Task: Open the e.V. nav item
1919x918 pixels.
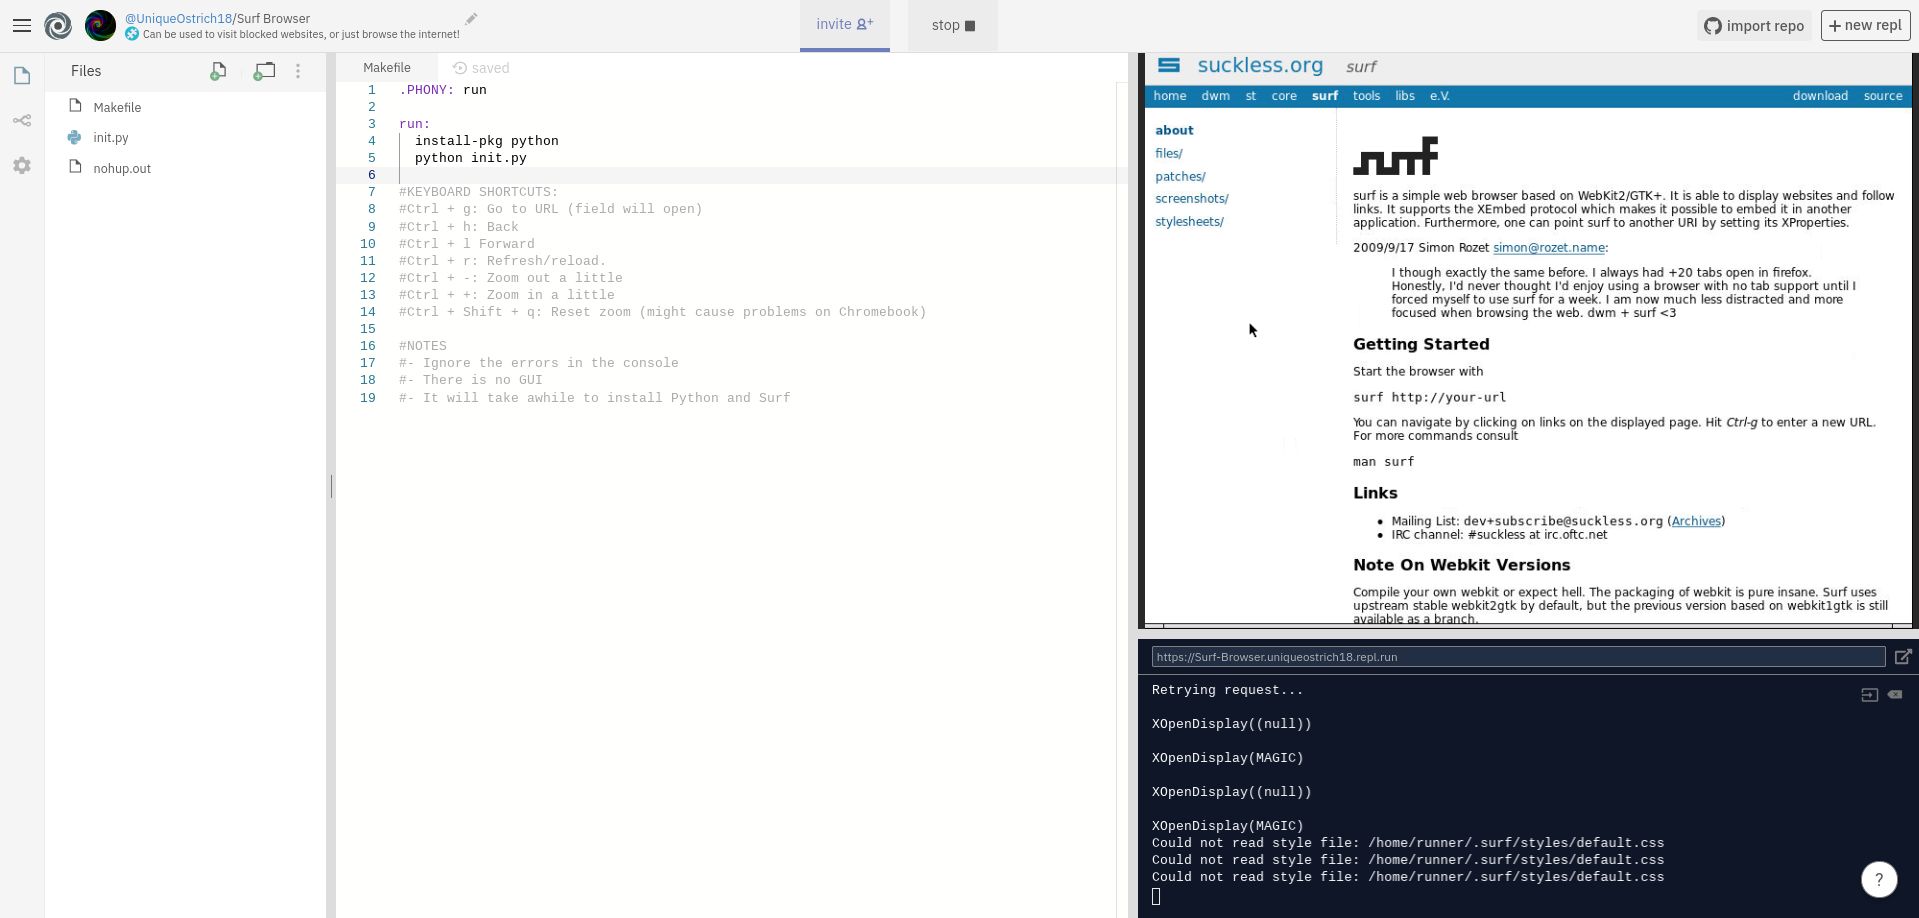Action: pyautogui.click(x=1440, y=96)
